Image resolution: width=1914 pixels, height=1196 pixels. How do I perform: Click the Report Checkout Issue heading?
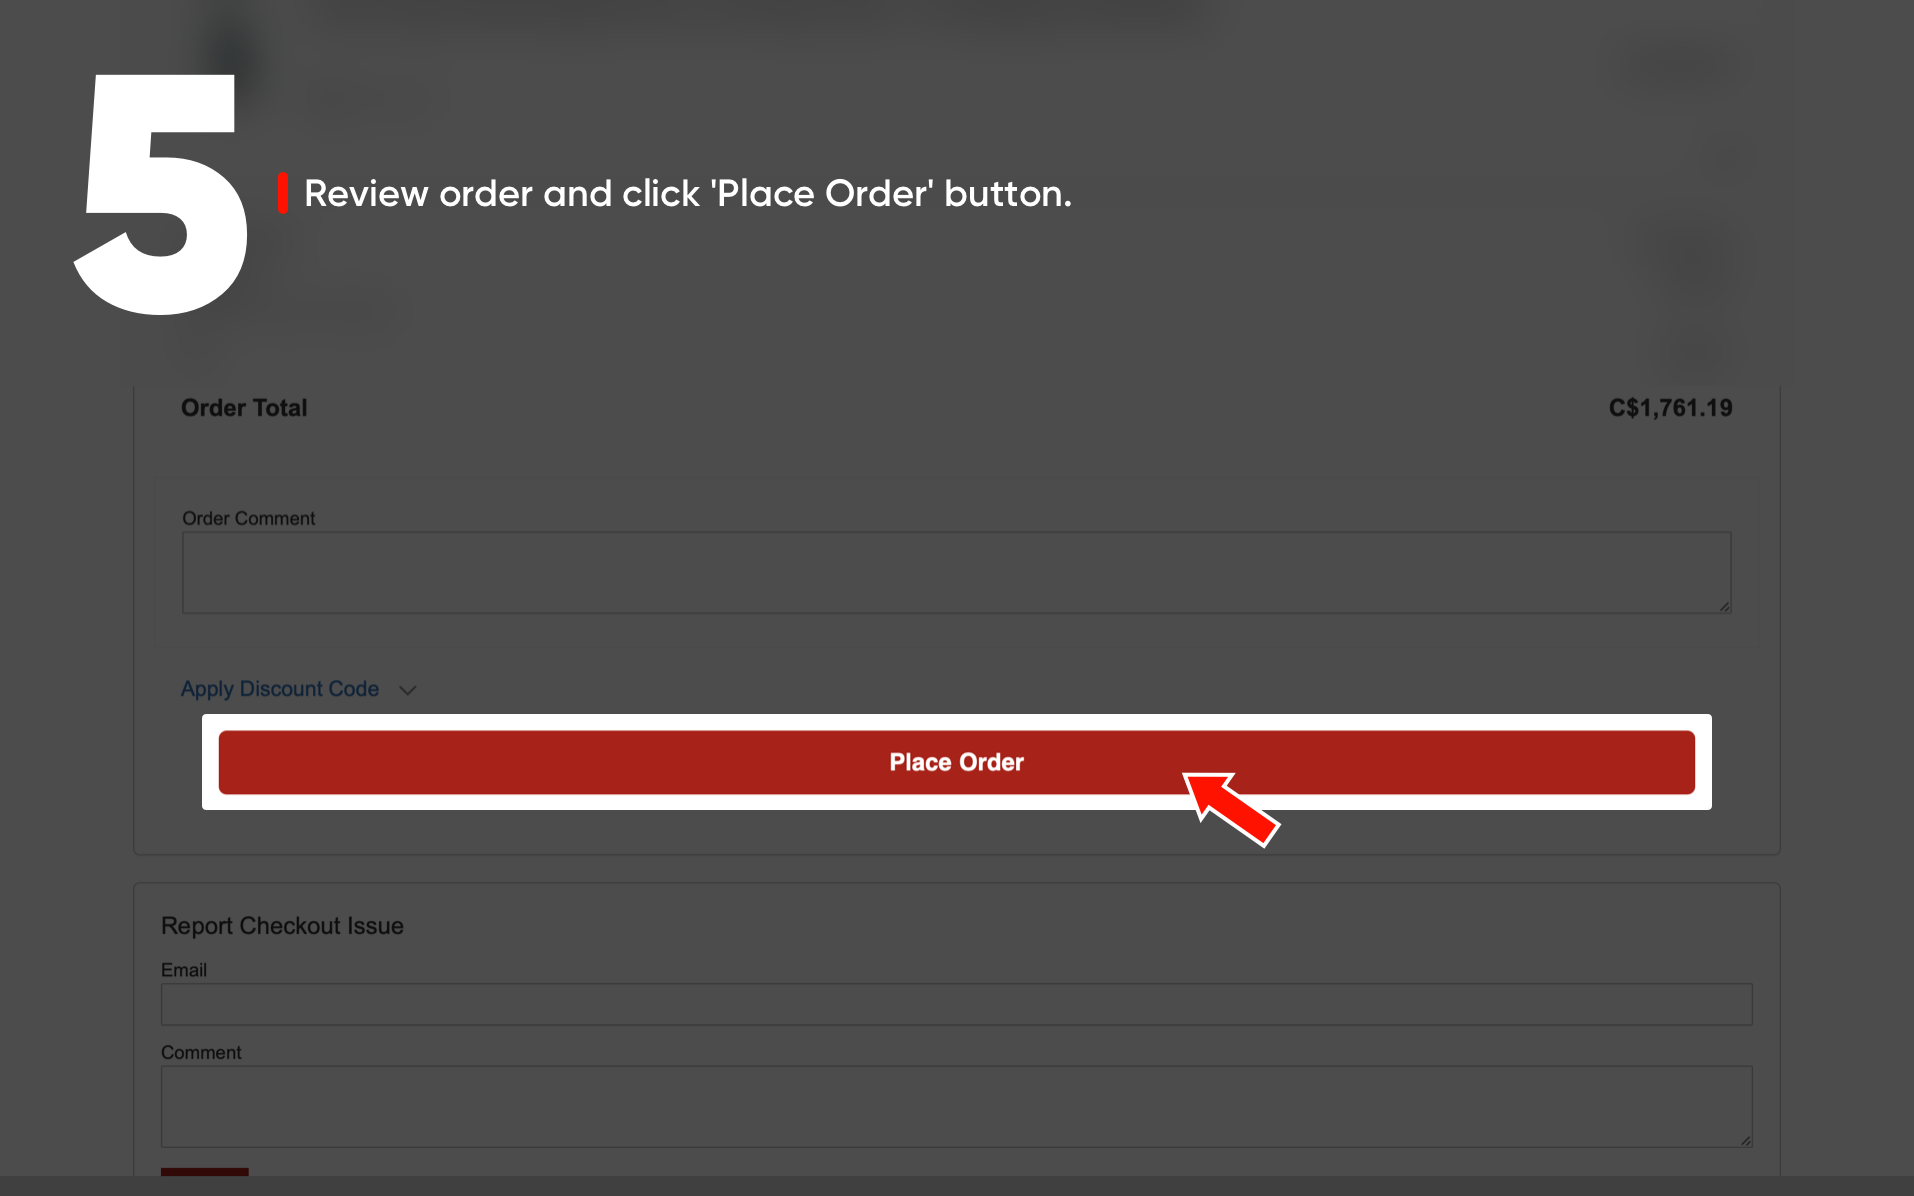point(282,926)
